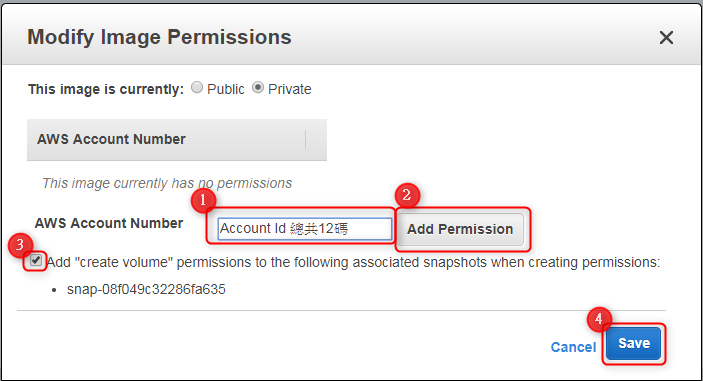Save the image permission changes
The height and width of the screenshot is (381, 703).
pyautogui.click(x=634, y=343)
